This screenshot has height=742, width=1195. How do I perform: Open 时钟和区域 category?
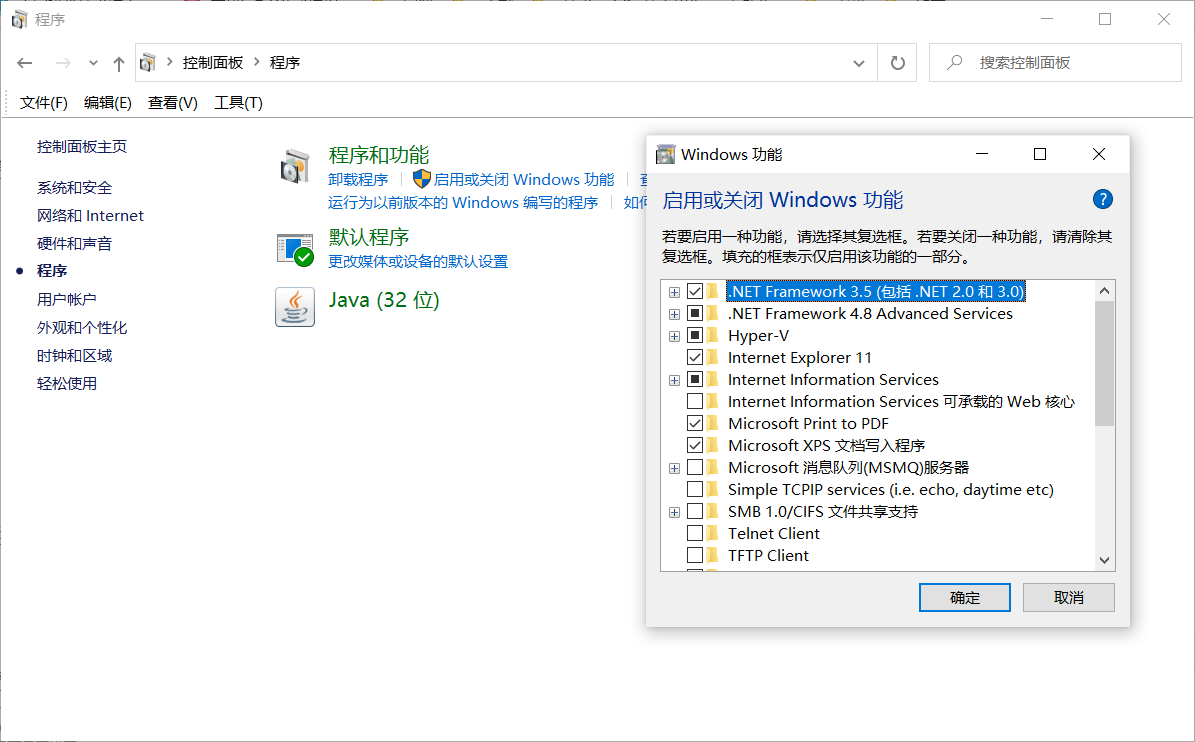click(74, 356)
